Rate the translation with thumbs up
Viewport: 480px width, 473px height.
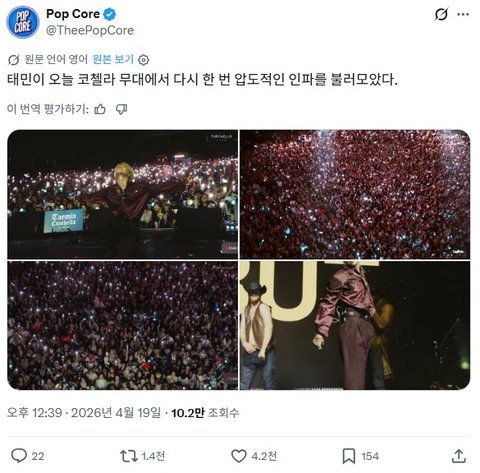click(100, 109)
